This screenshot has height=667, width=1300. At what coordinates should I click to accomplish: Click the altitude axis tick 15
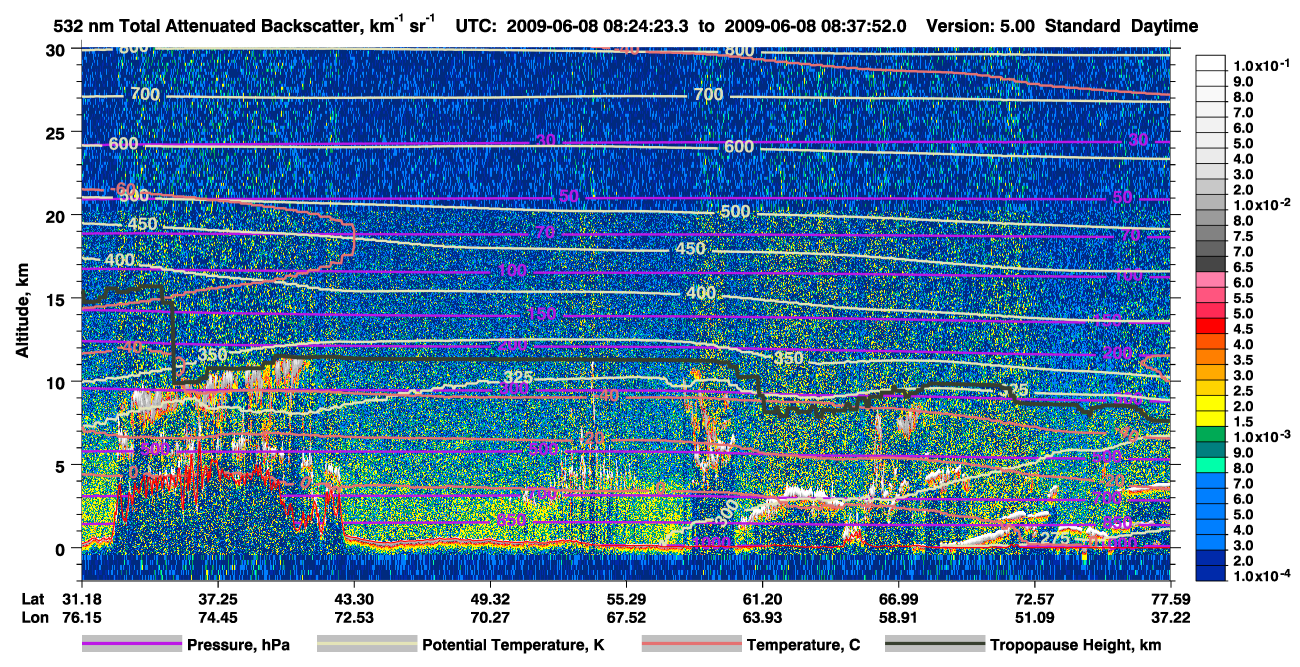tap(58, 299)
